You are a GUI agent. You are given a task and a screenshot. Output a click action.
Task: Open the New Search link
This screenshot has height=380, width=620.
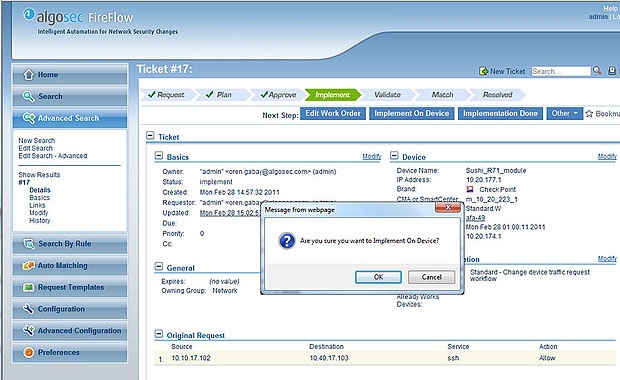point(36,140)
